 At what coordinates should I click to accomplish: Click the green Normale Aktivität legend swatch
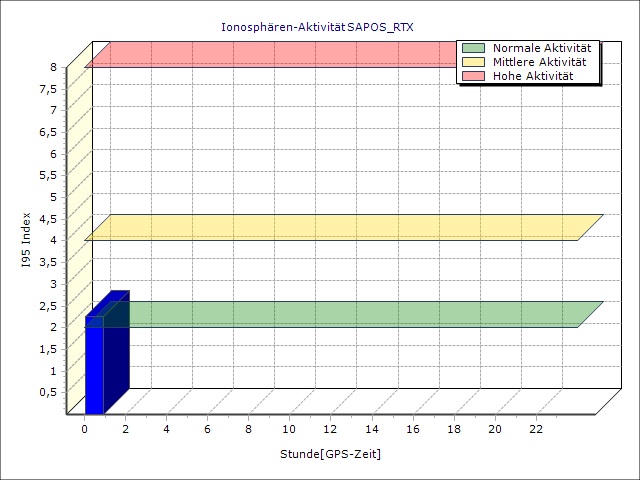[473, 48]
